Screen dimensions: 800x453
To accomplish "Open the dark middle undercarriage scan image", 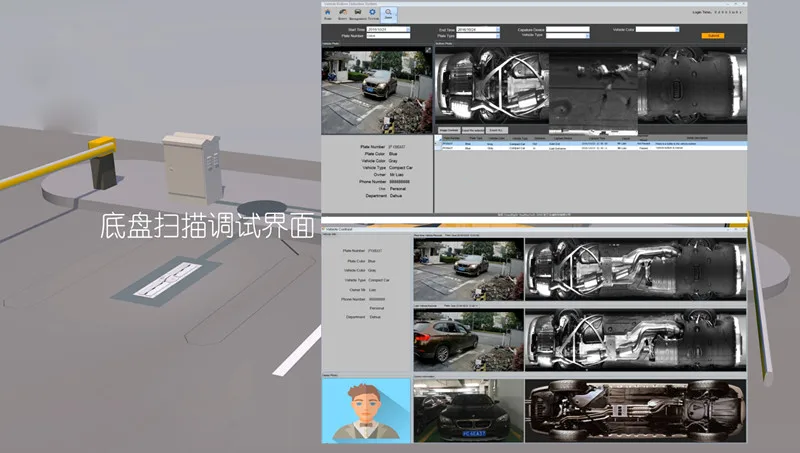I will tap(593, 92).
